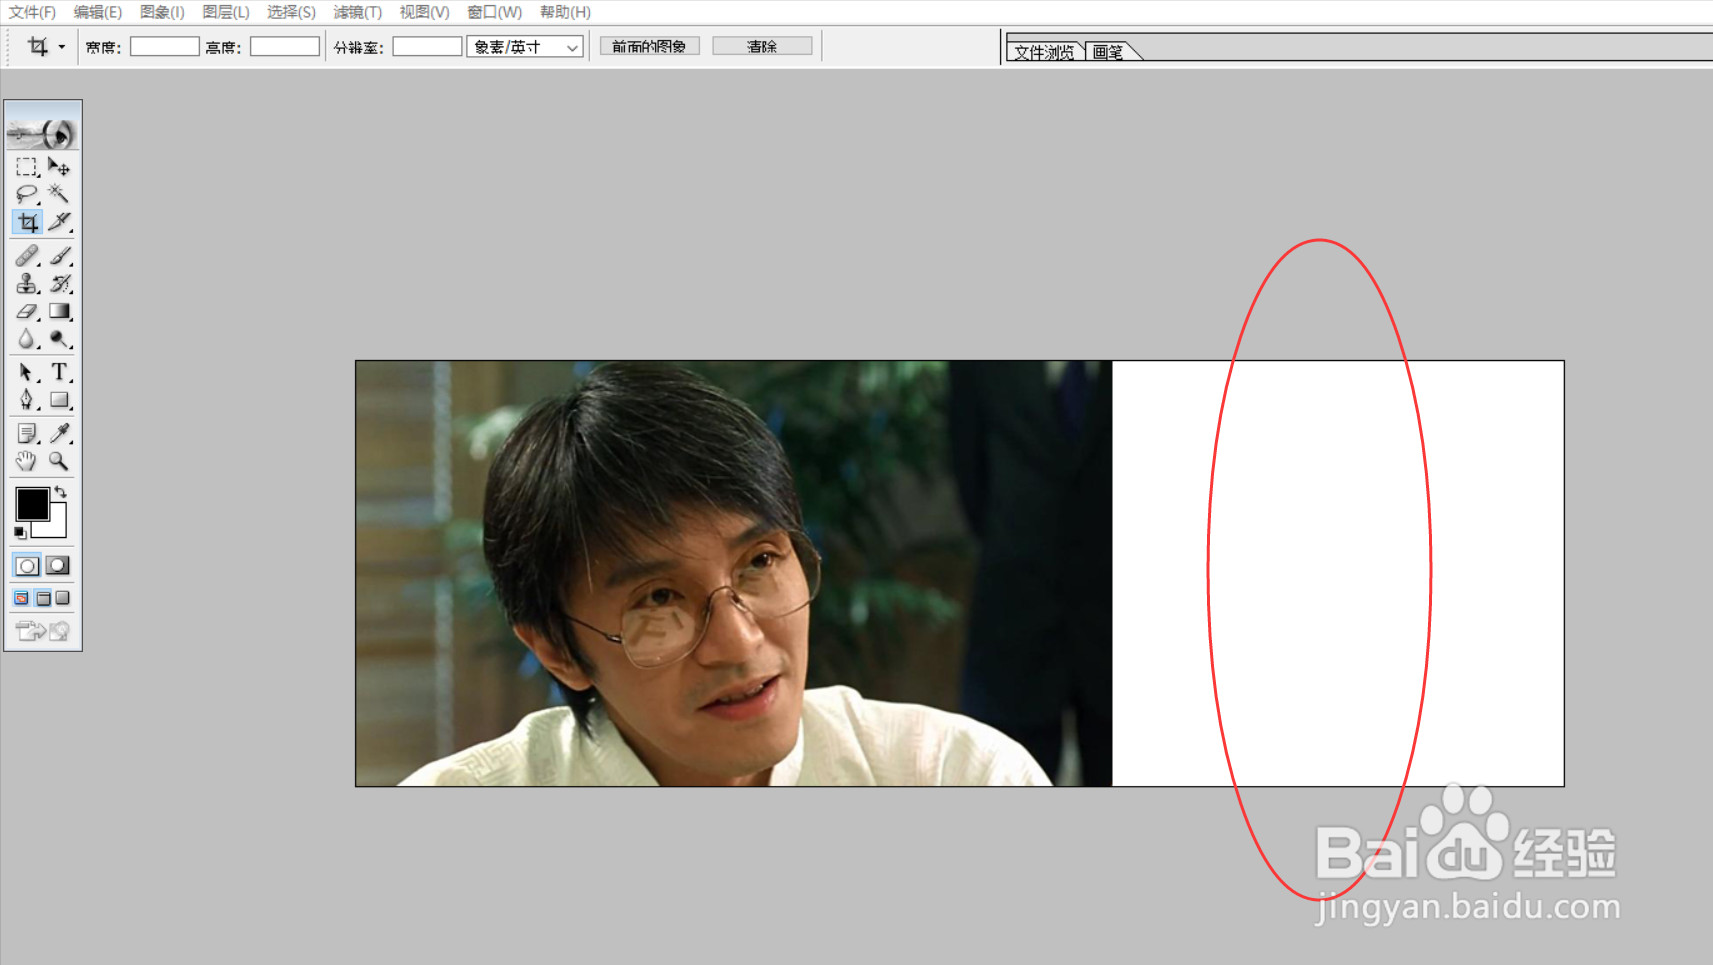The image size is (1713, 965).
Task: Select the Eyedropper tool
Action: click(59, 433)
